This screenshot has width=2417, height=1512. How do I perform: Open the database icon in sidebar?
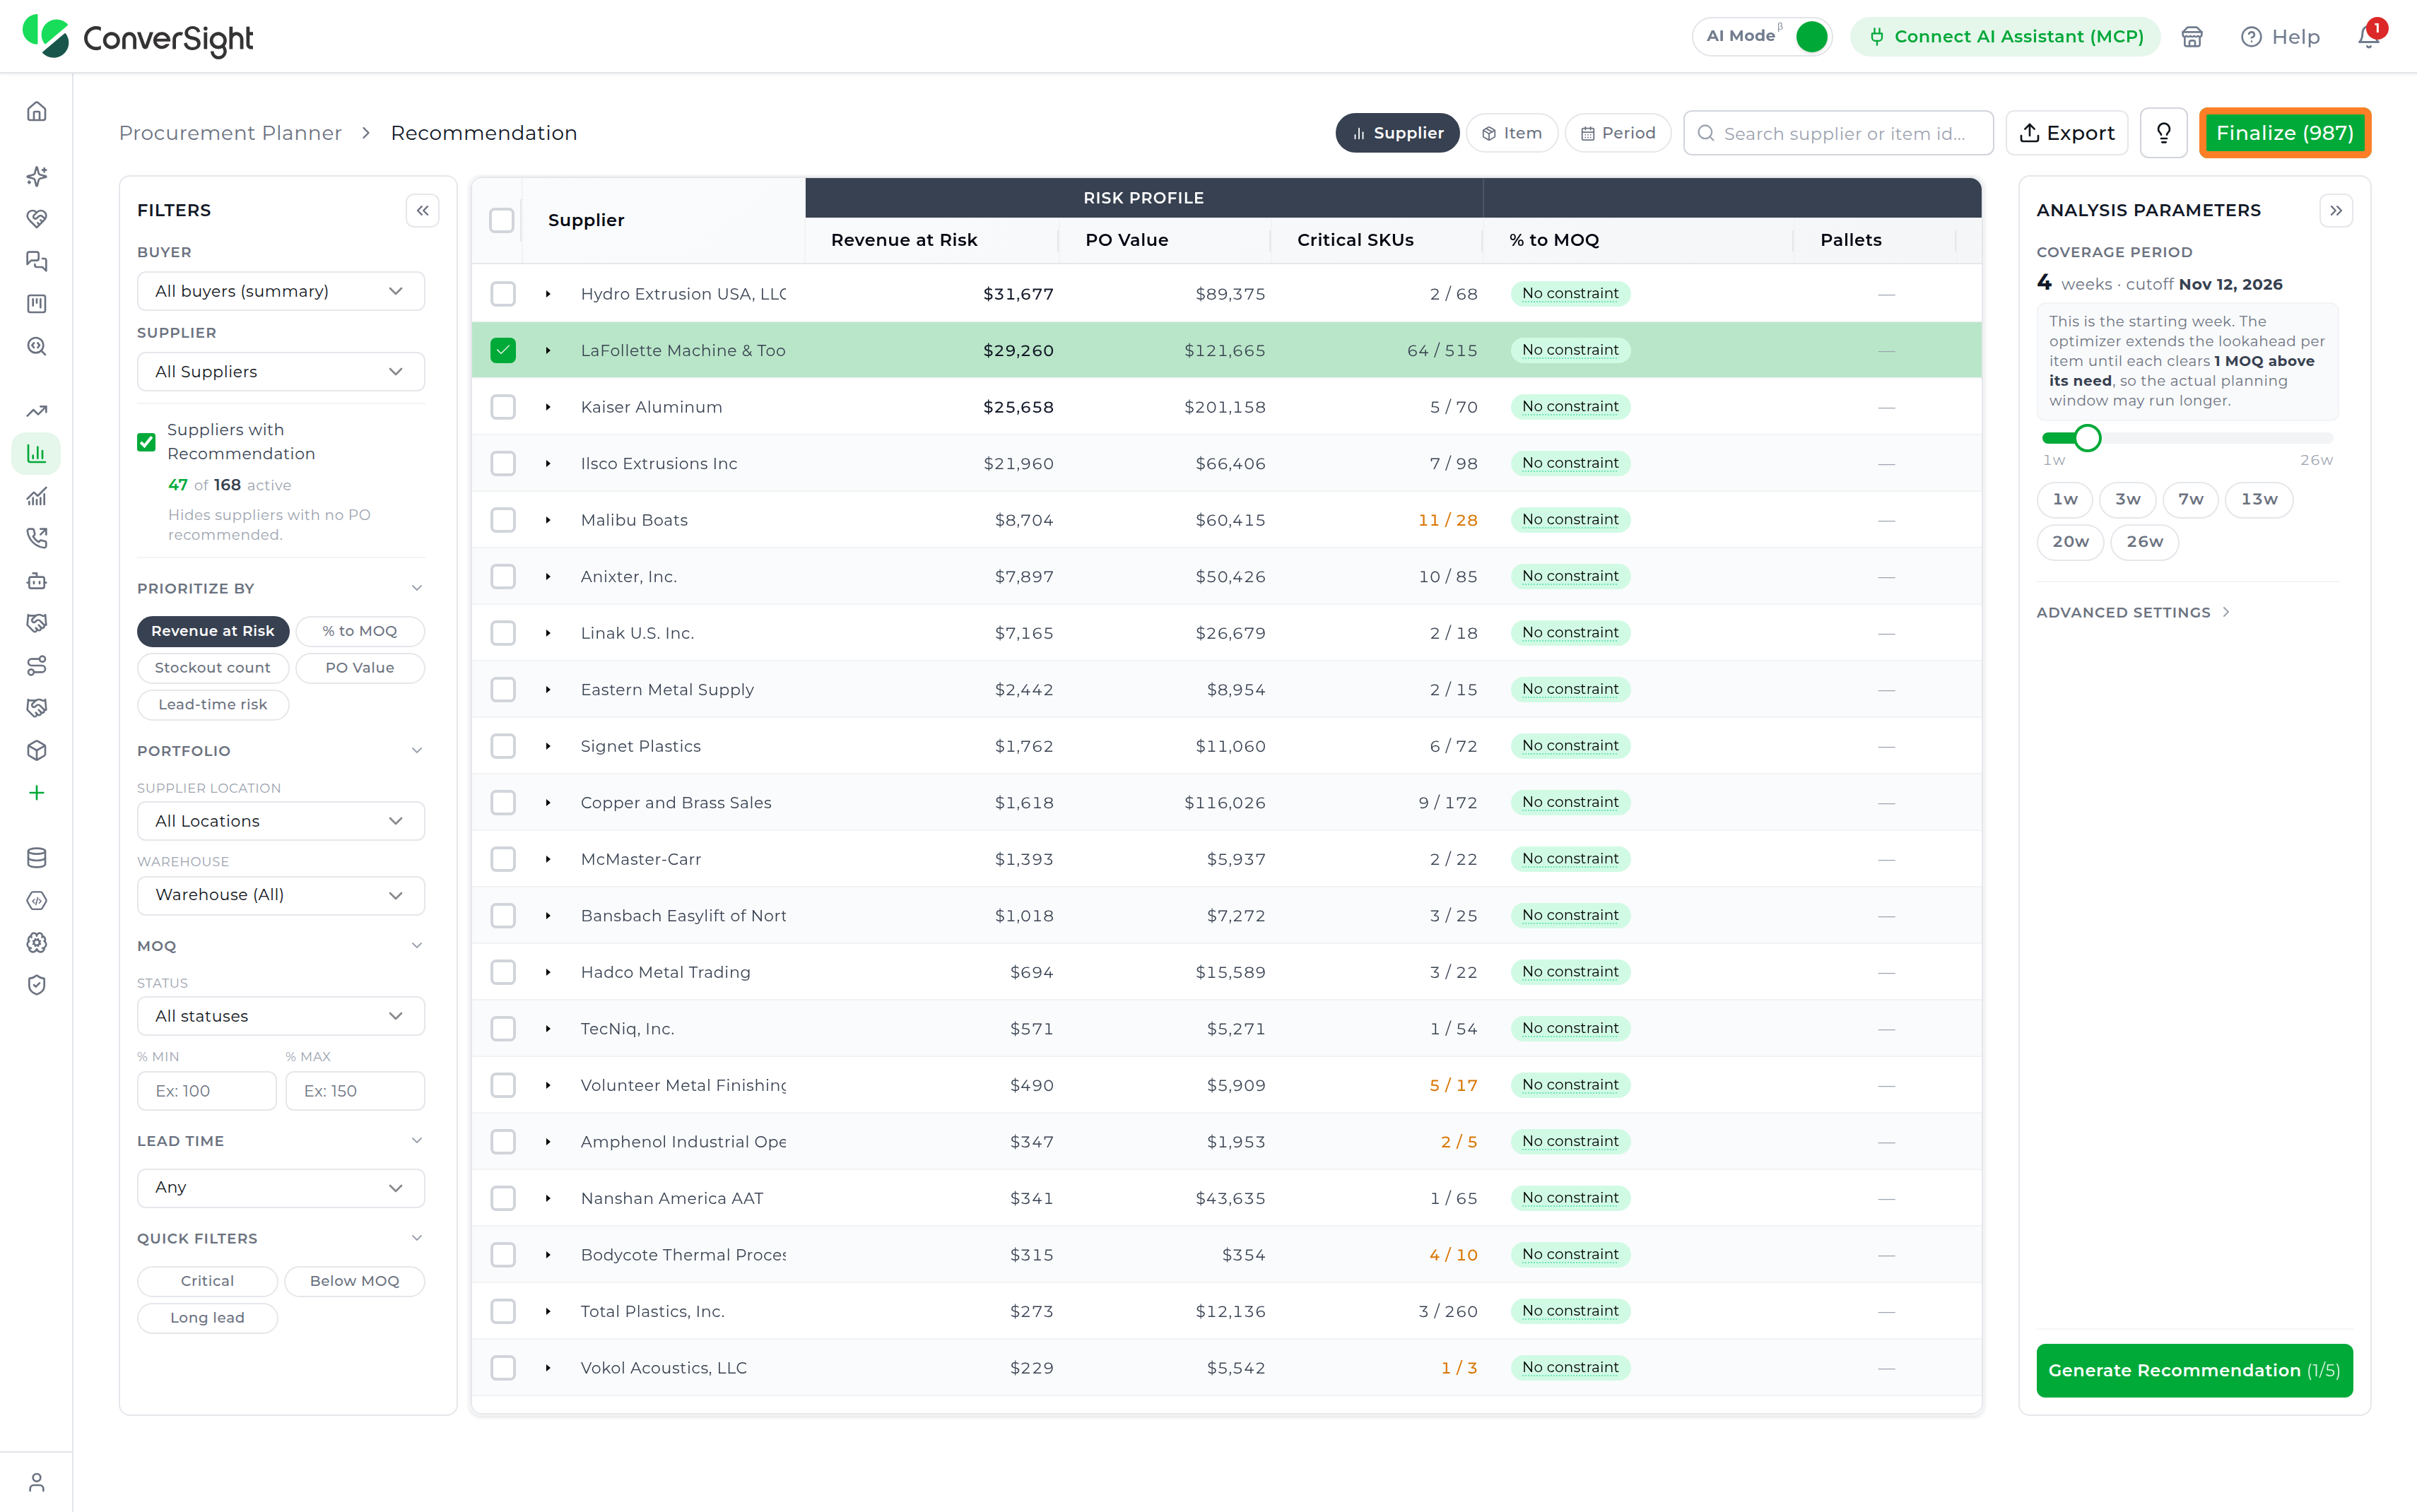(37, 858)
